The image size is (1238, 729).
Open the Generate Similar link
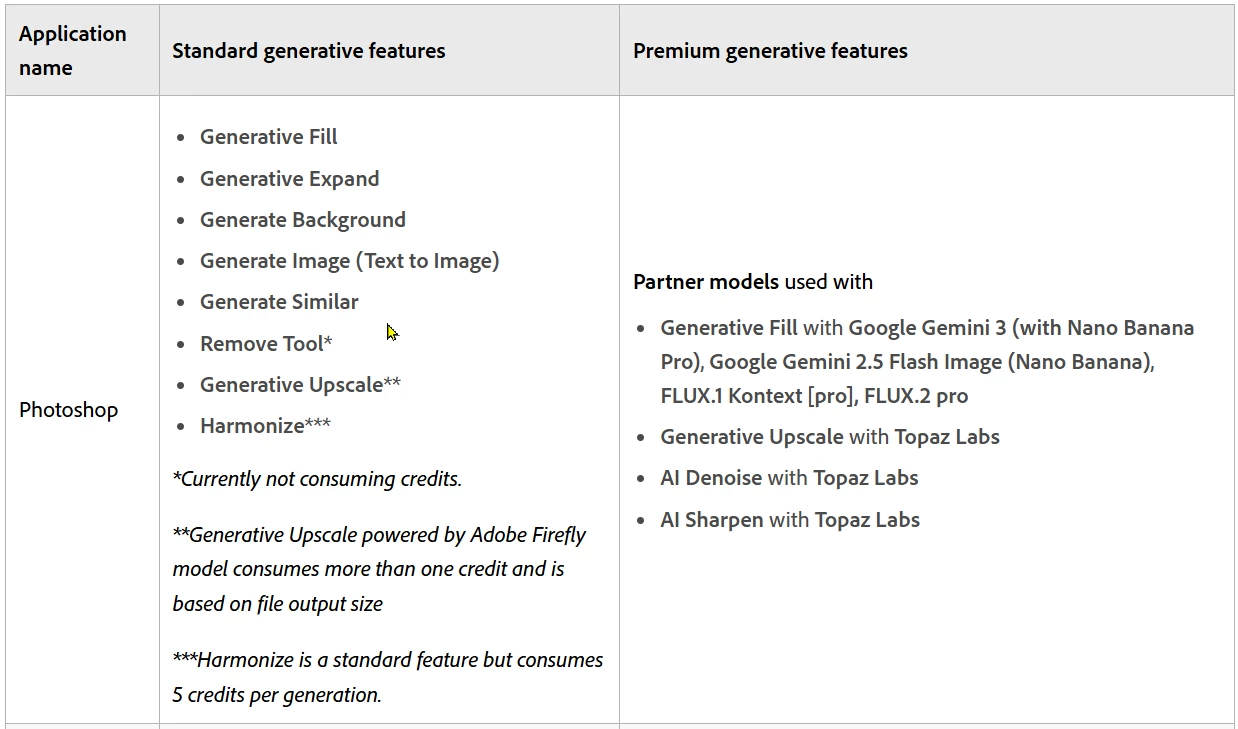click(279, 302)
